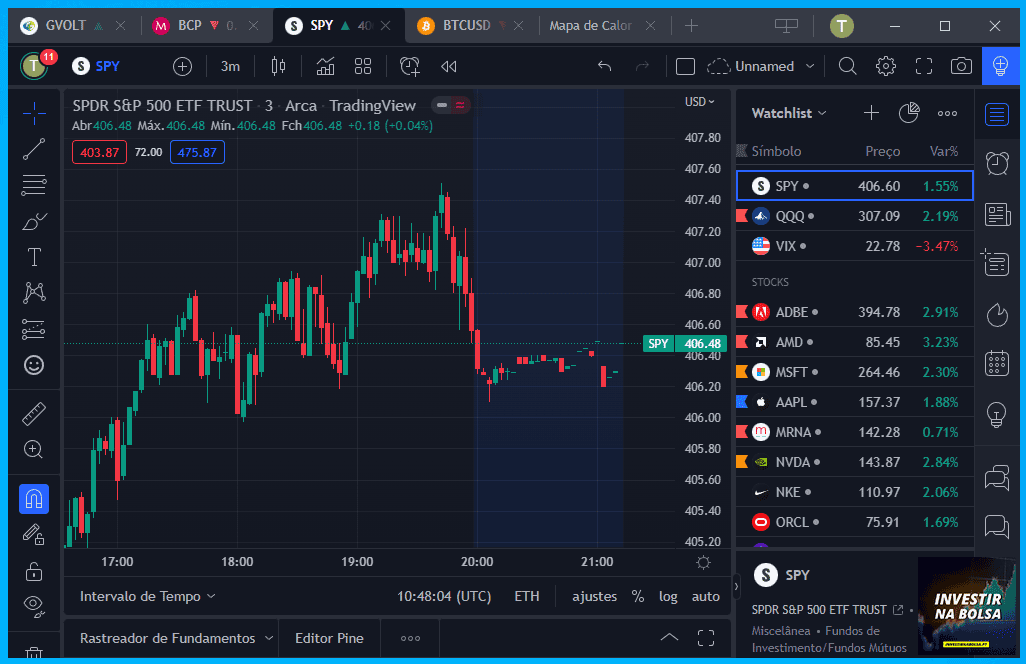The width and height of the screenshot is (1026, 664).
Task: Click the 3m timeframe interval button
Action: point(230,66)
